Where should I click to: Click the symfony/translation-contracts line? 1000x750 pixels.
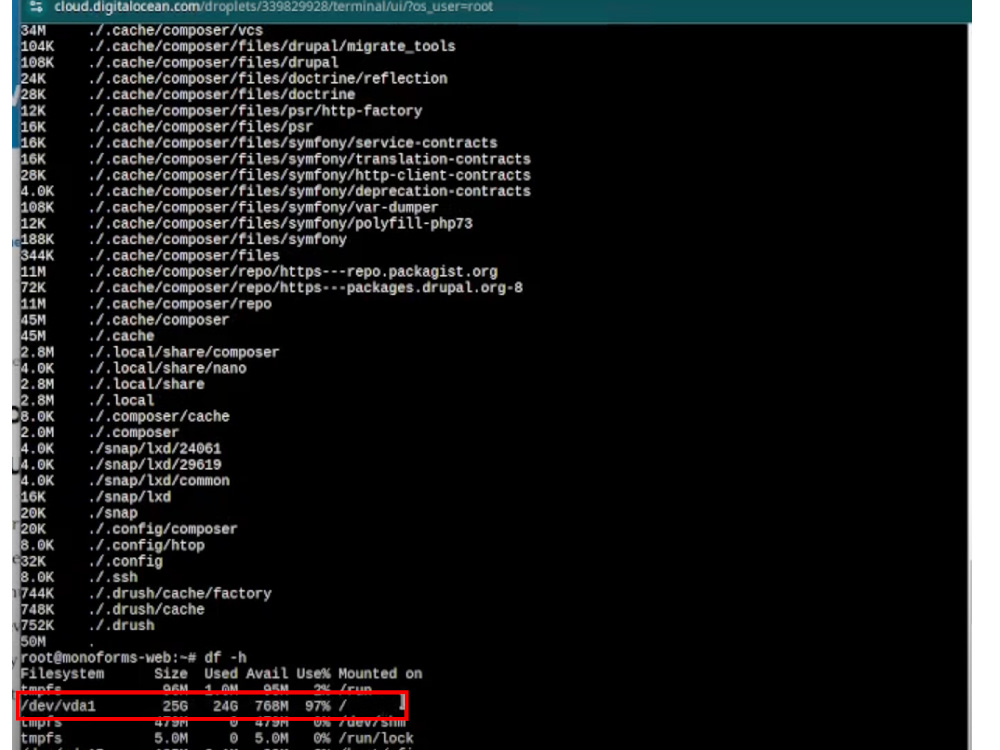click(276, 159)
